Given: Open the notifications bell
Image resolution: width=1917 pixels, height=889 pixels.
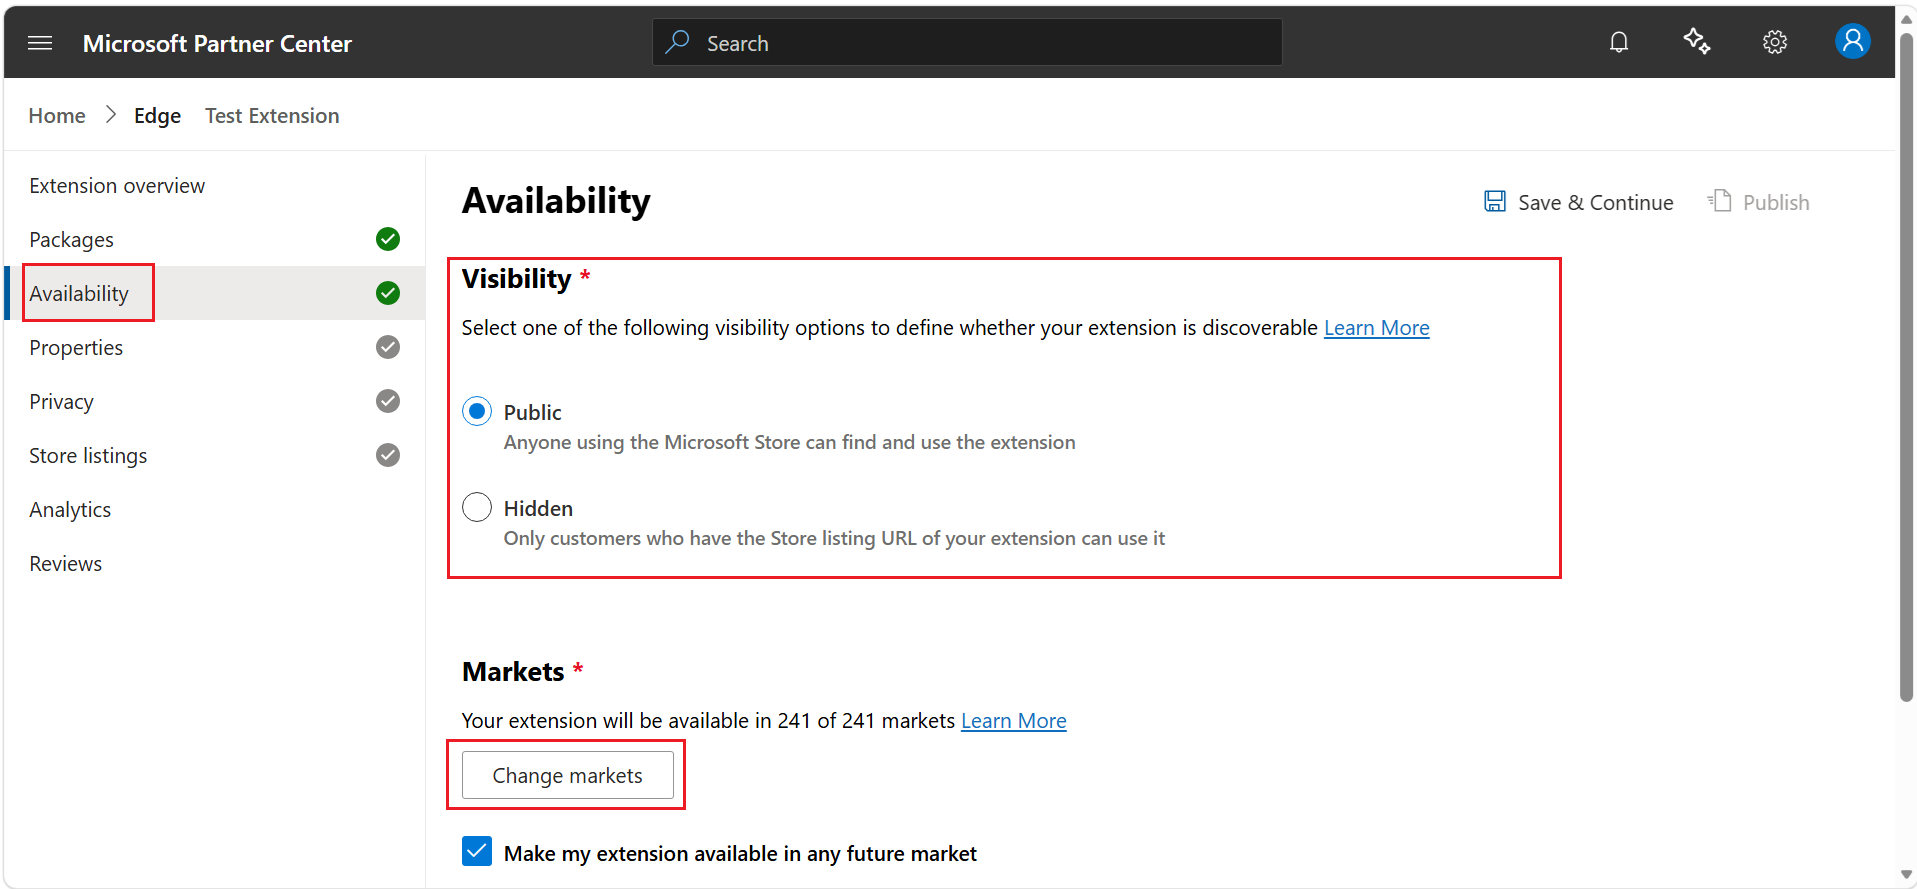Looking at the screenshot, I should click(x=1619, y=42).
